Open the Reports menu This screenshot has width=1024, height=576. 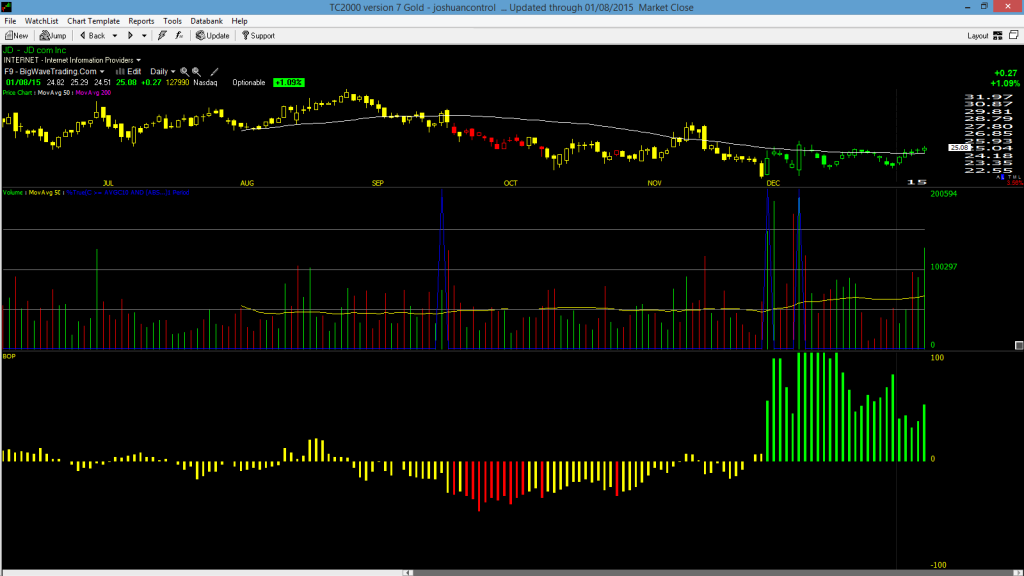click(141, 21)
